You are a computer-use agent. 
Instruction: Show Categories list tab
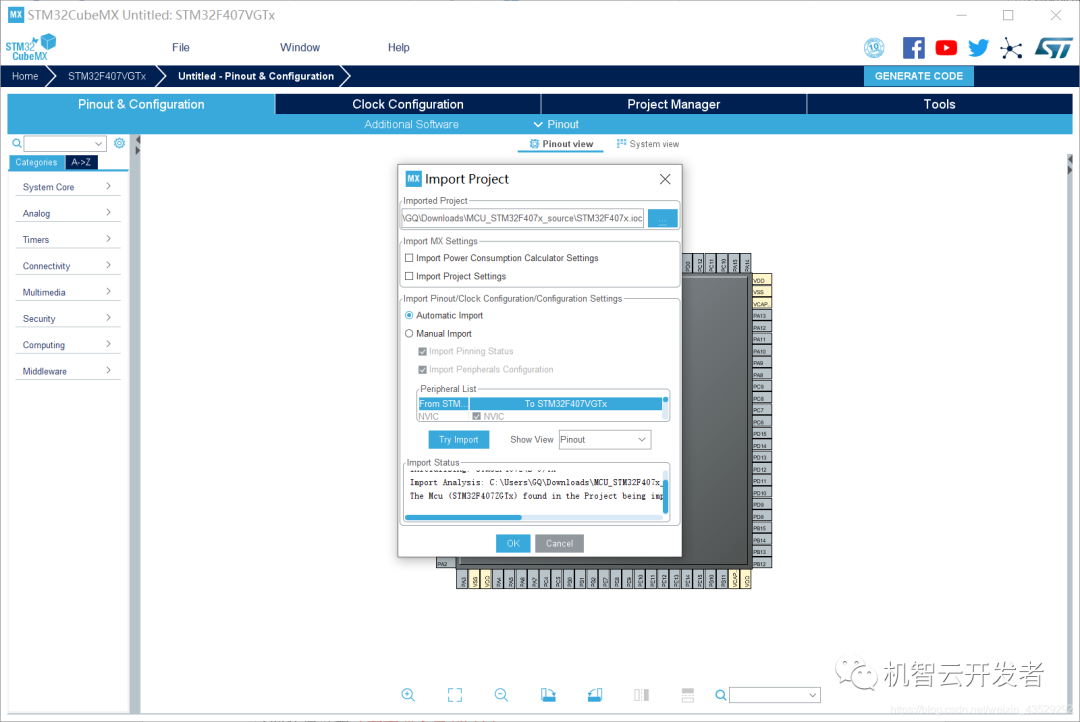tap(37, 163)
